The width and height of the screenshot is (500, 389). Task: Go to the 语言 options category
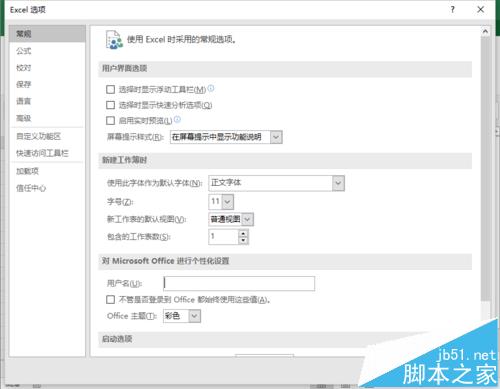47,101
